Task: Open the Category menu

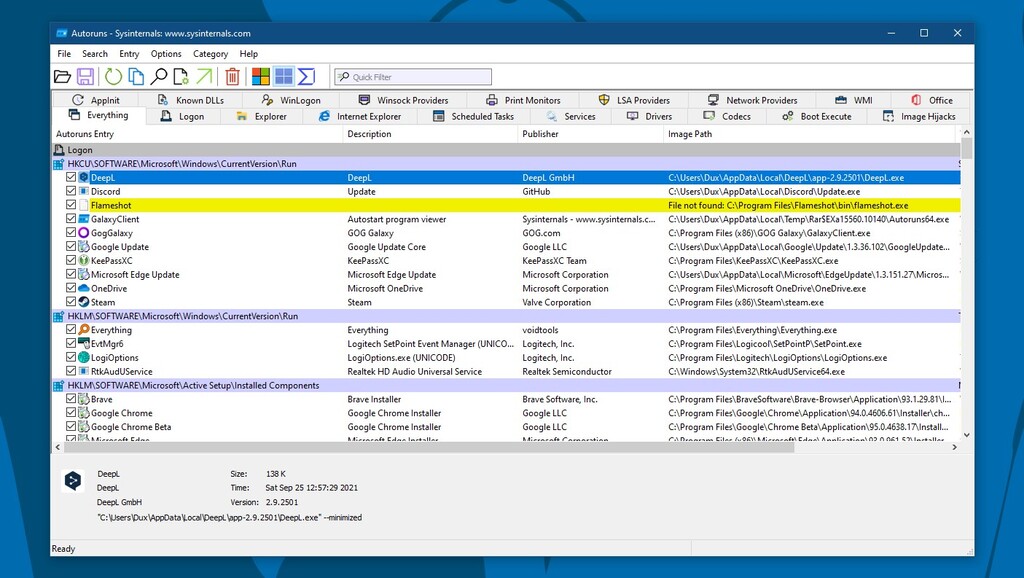Action: (210, 53)
